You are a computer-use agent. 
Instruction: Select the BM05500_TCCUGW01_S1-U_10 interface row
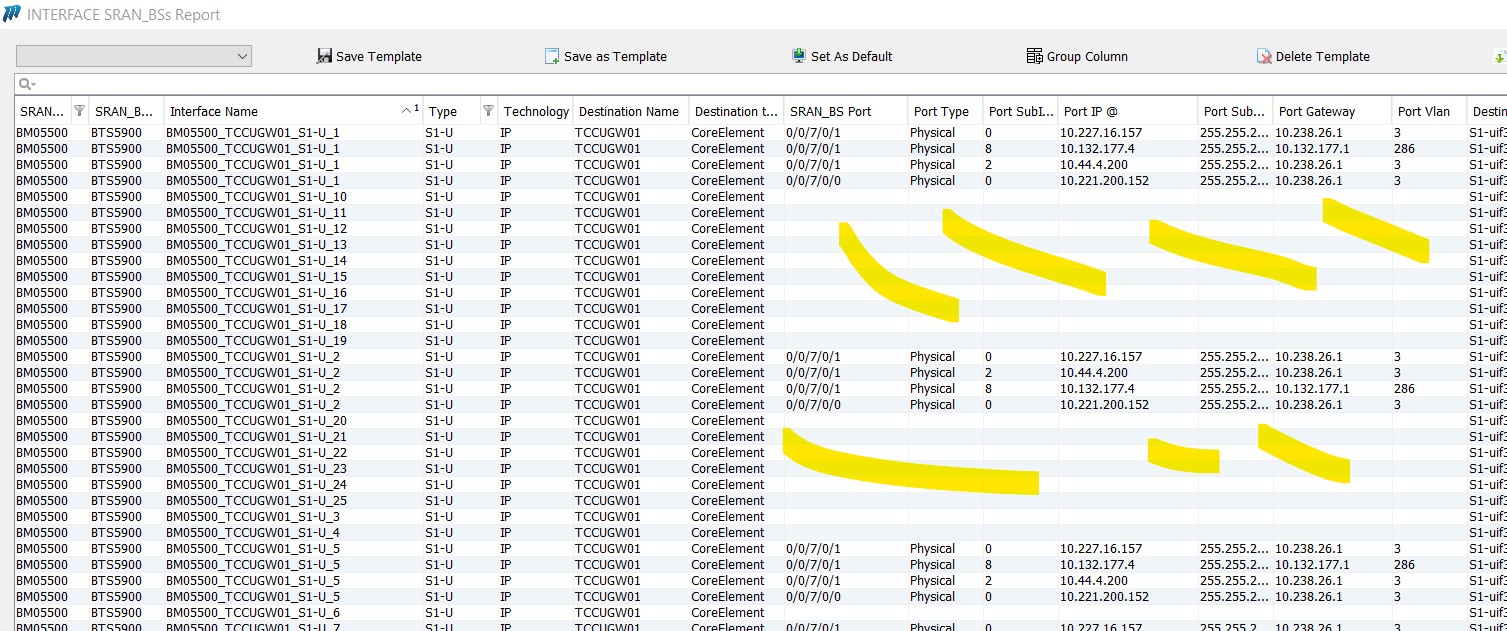pyautogui.click(x=256, y=197)
